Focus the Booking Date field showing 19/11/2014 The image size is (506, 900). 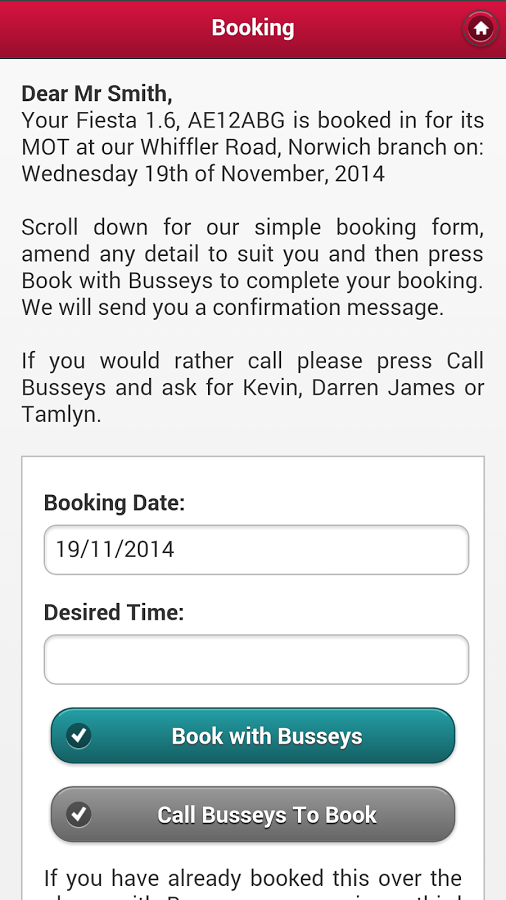[x=256, y=550]
